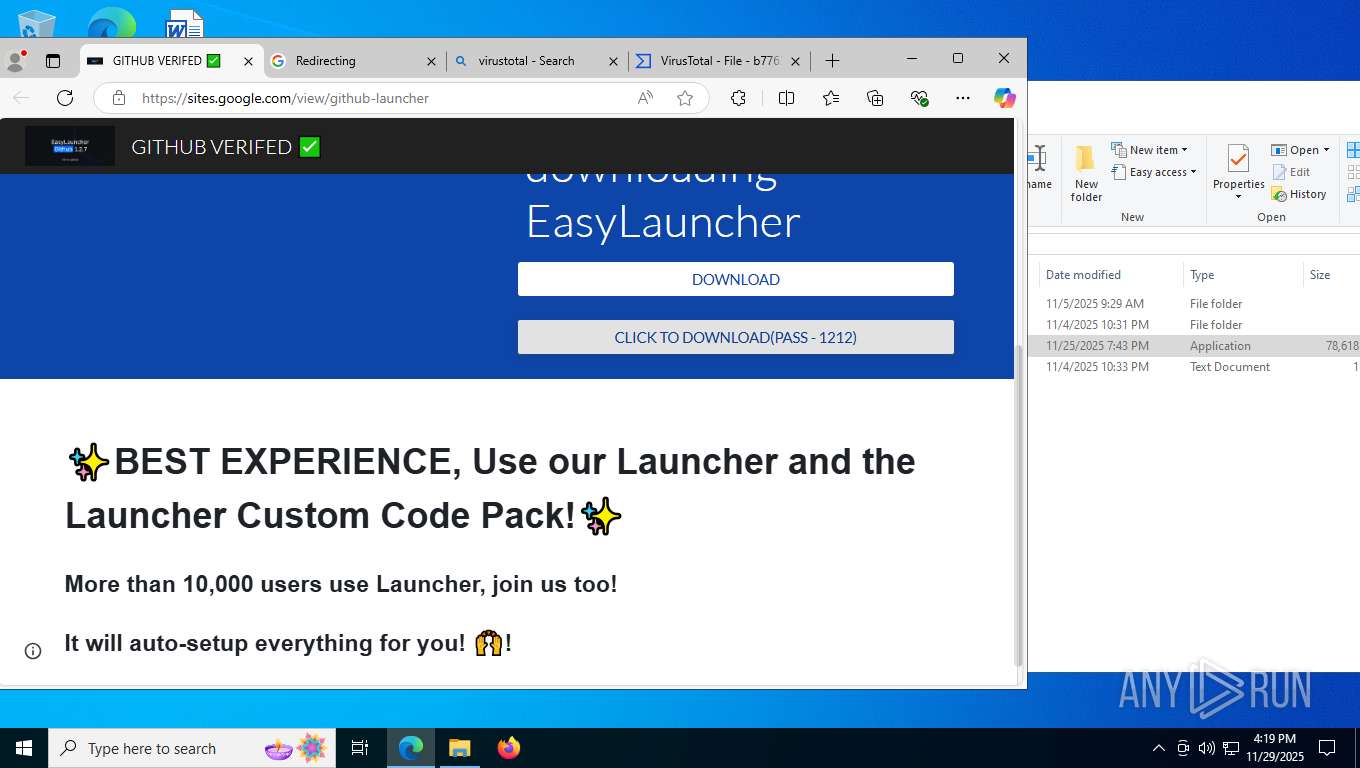Click taskbar search box
The width and height of the screenshot is (1360, 768).
(x=192, y=748)
